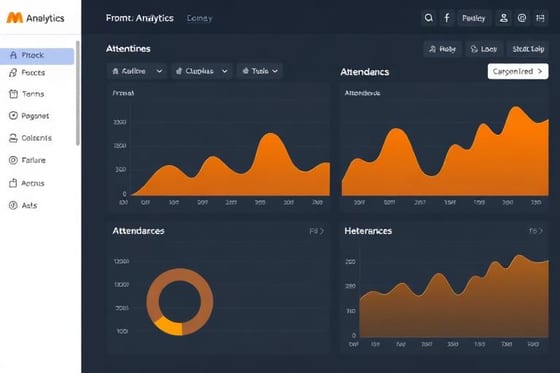Click the Reby button
Screen dimensions: 560x373
[x=442, y=49]
